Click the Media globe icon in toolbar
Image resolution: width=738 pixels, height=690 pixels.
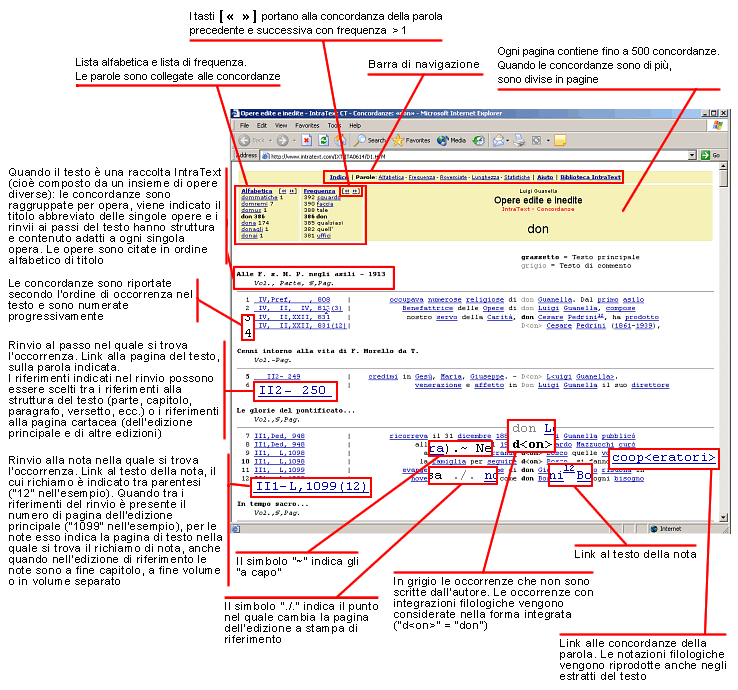443,140
